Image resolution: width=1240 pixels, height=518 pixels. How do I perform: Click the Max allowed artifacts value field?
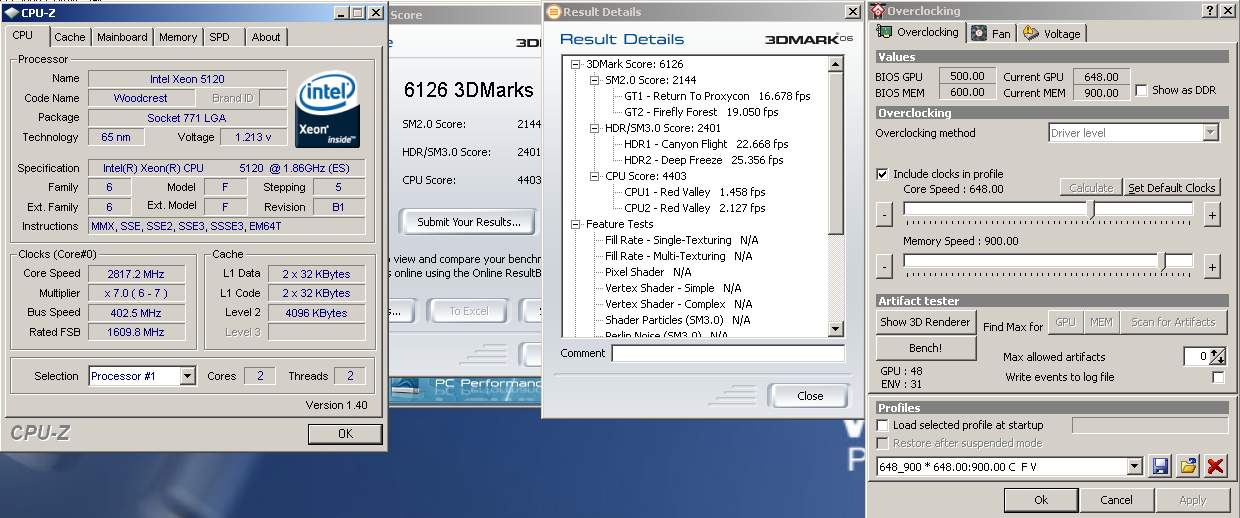(x=1197, y=356)
